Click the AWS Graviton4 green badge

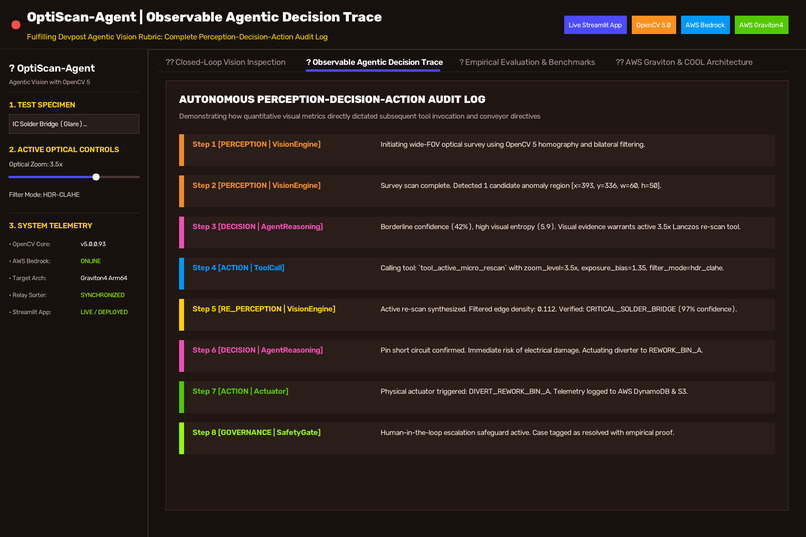pos(761,25)
